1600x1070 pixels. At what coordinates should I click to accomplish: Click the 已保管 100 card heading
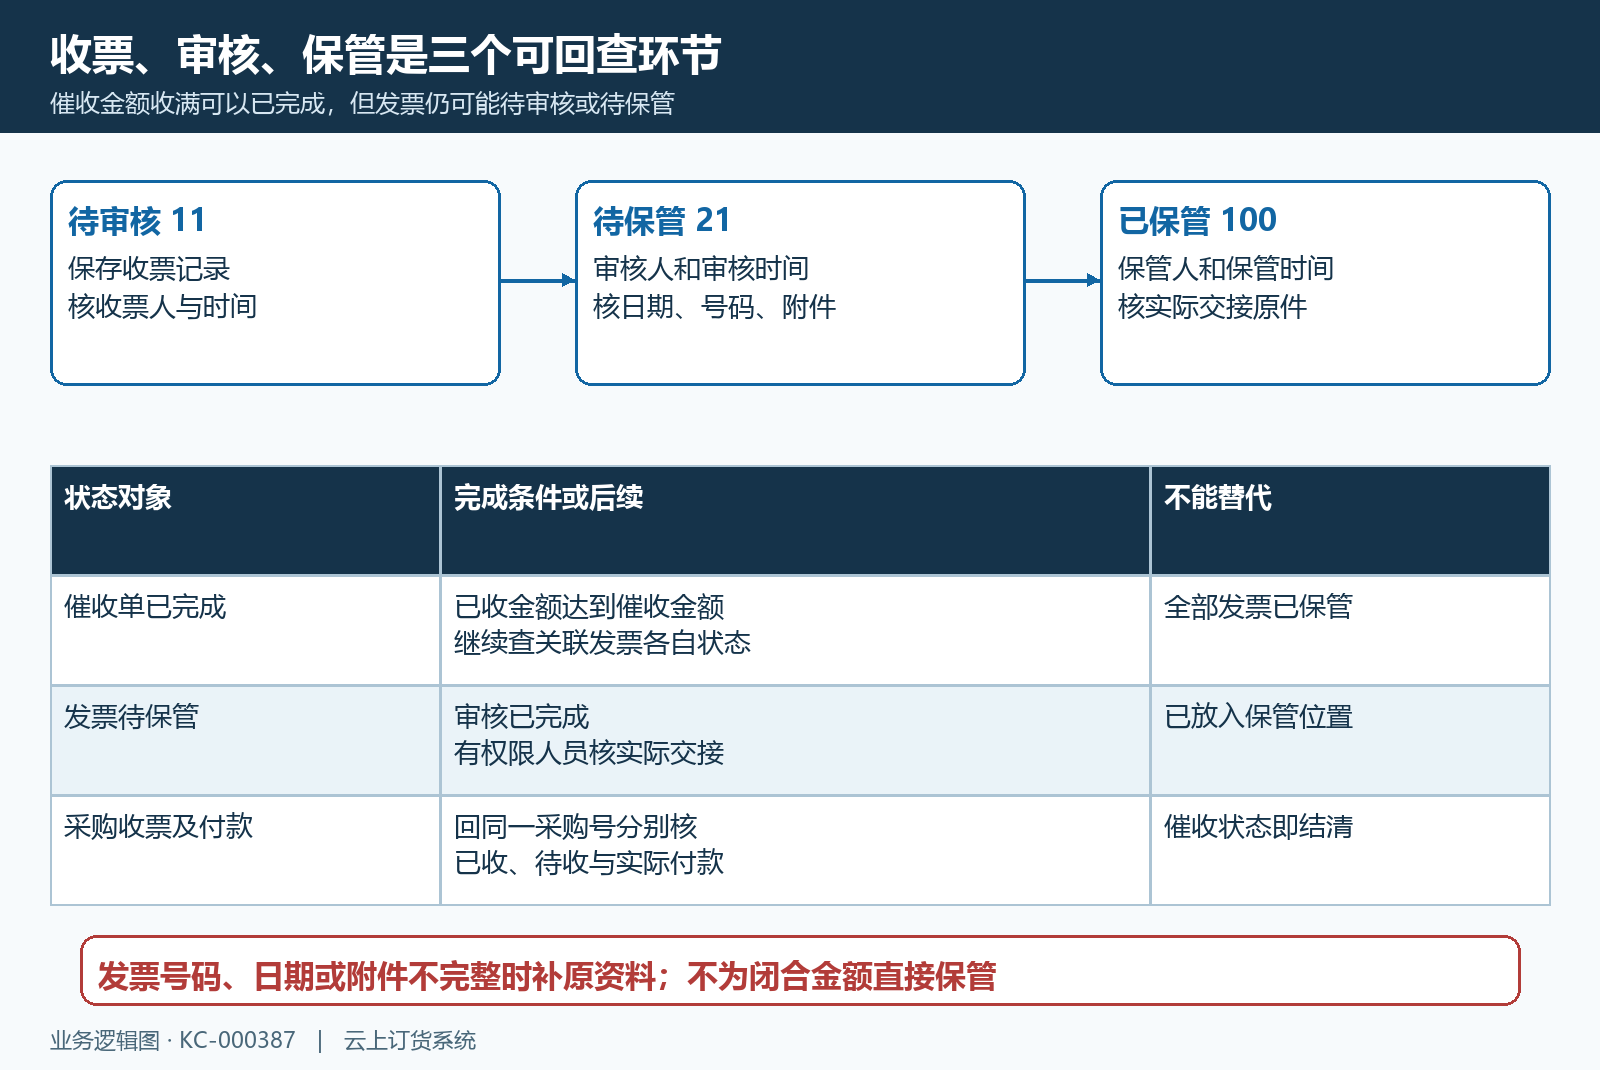pos(1197,220)
